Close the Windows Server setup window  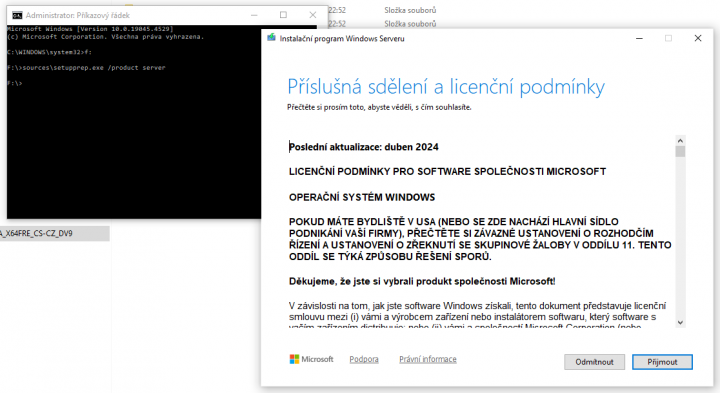coord(698,39)
